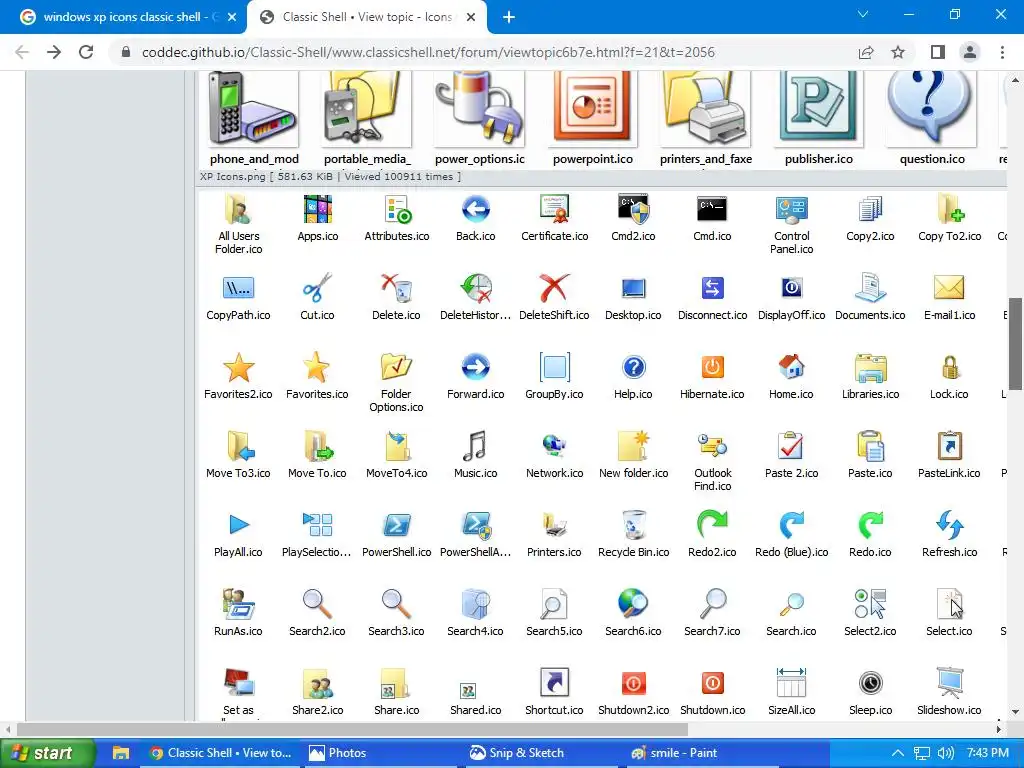Open the powerpoint.ico thumbnail
Image resolution: width=1024 pixels, height=768 pixels.
point(593,108)
